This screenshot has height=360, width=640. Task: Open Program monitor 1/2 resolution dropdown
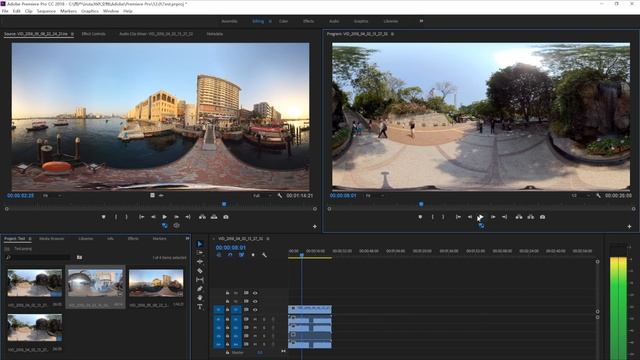tap(580, 196)
